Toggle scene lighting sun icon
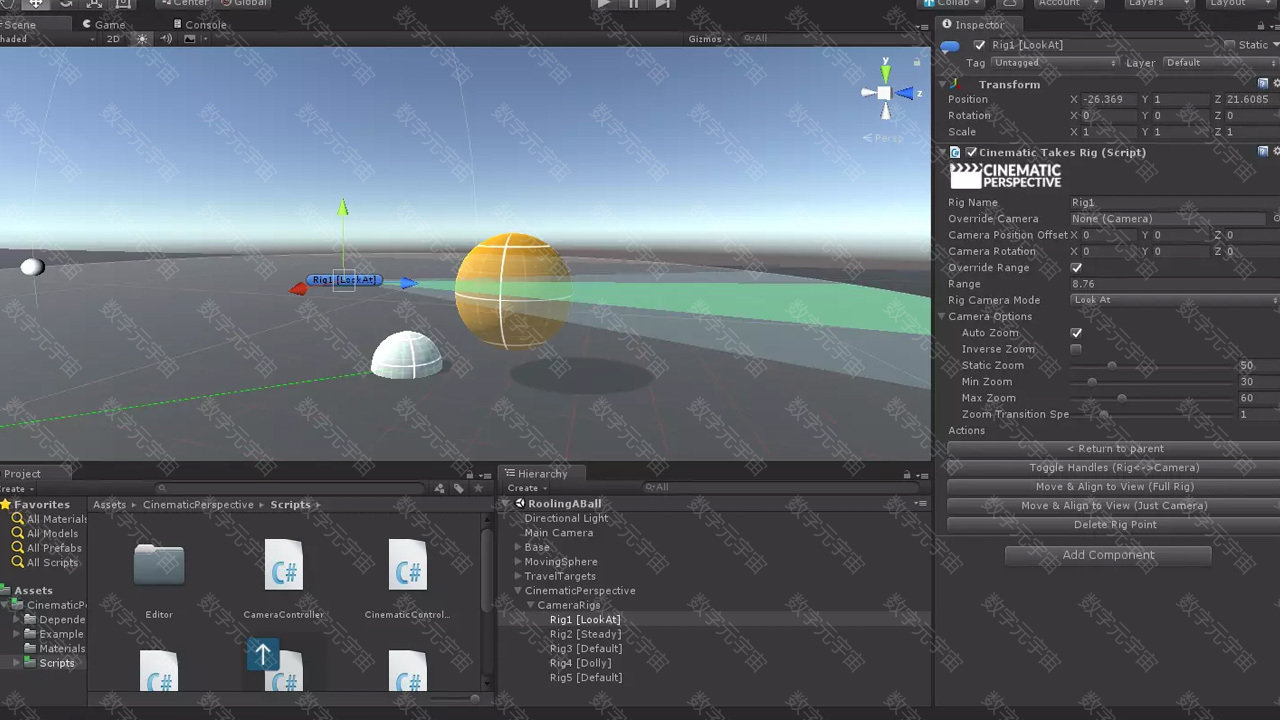The width and height of the screenshot is (1280, 720). (142, 39)
